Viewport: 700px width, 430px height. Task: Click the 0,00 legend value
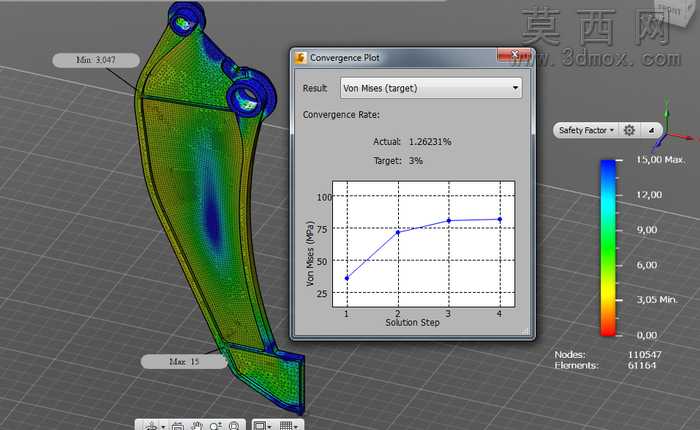click(x=647, y=335)
